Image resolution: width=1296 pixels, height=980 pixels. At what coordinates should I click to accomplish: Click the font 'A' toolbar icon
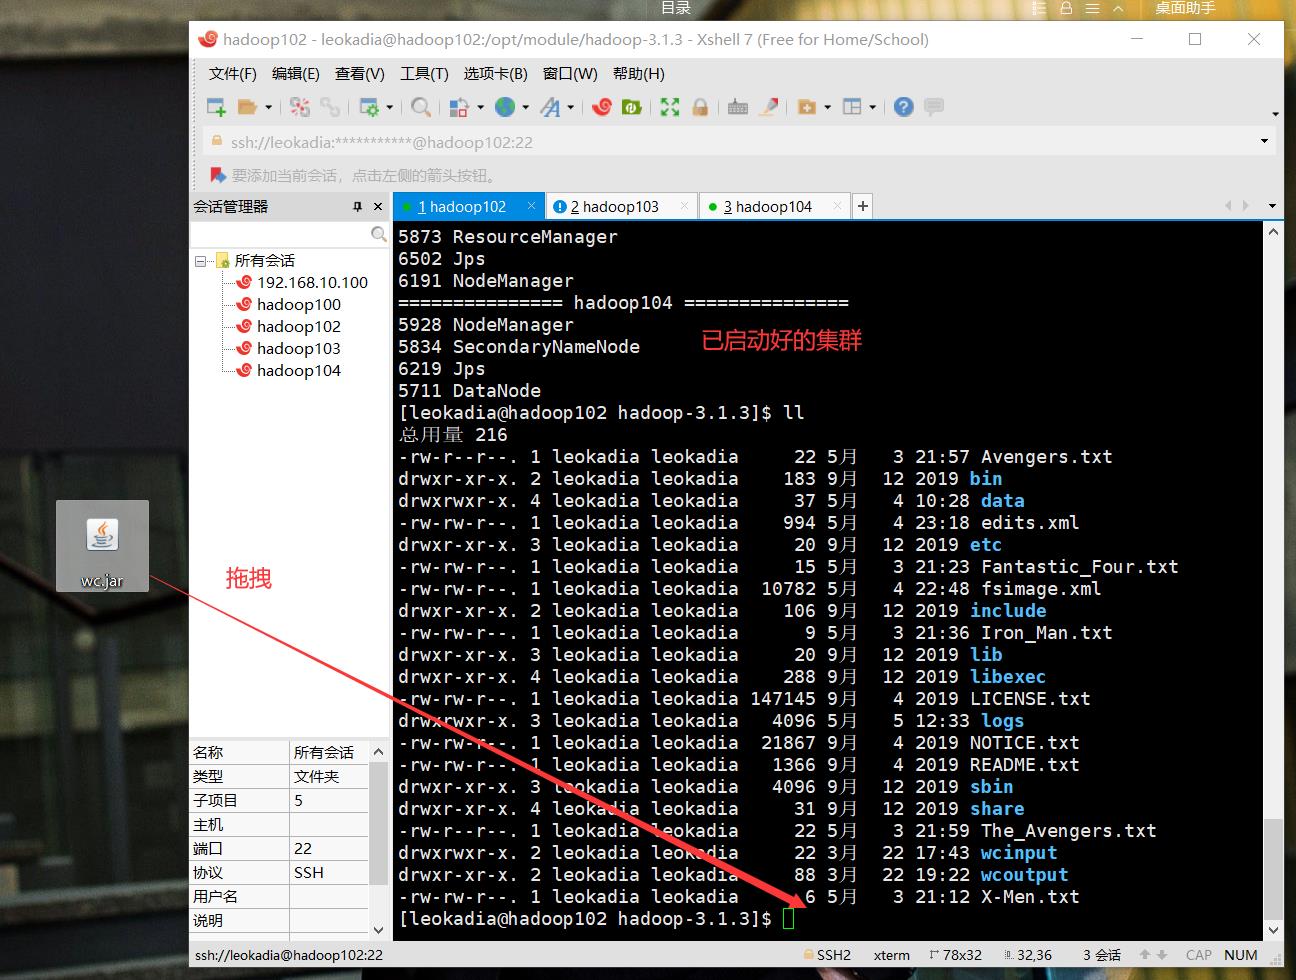coord(550,107)
